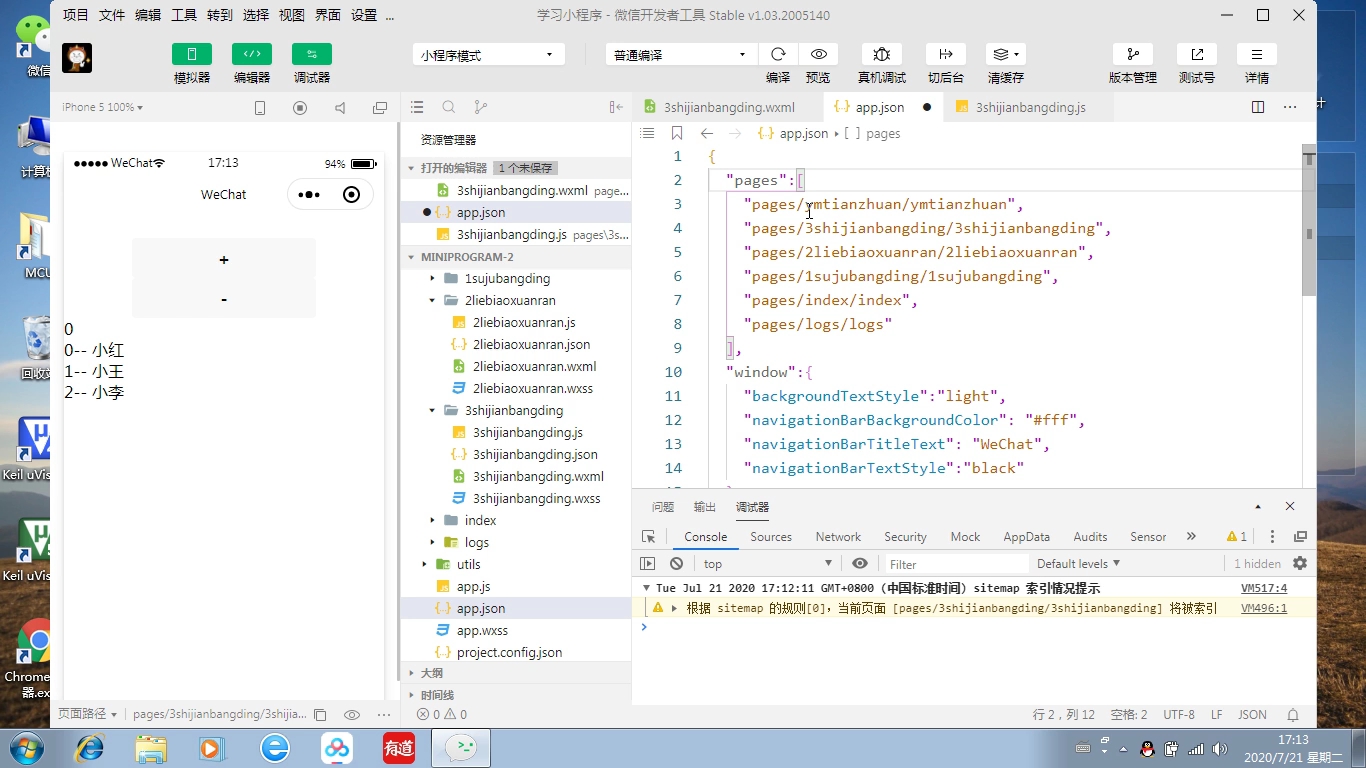The image size is (1366, 768).
Task: Open the settings menu (设置)
Action: [364, 15]
